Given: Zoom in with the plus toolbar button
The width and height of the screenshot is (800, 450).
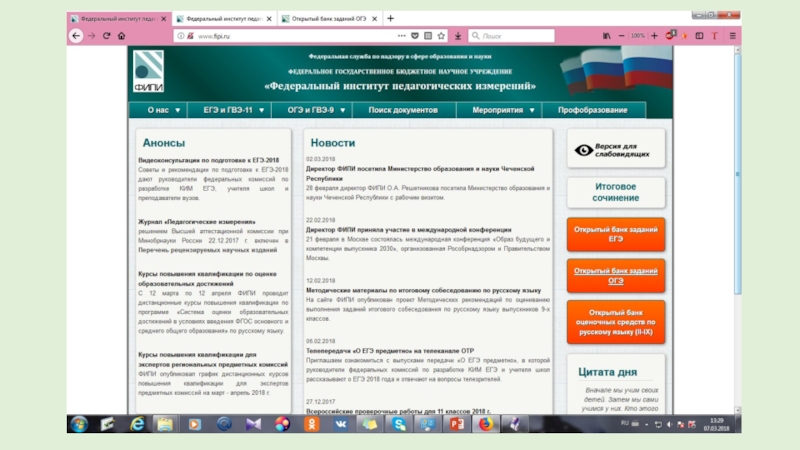Looking at the screenshot, I should 655,36.
